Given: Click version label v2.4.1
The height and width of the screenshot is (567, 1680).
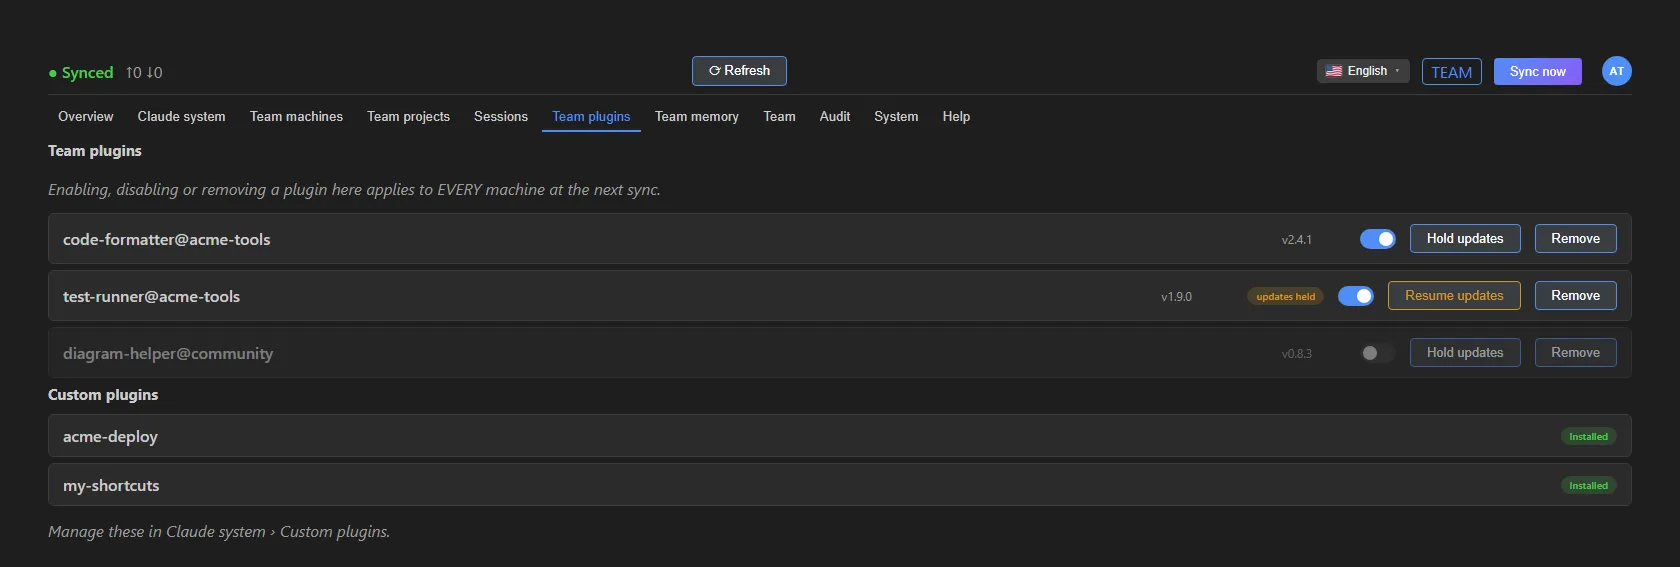Looking at the screenshot, I should (x=1296, y=240).
